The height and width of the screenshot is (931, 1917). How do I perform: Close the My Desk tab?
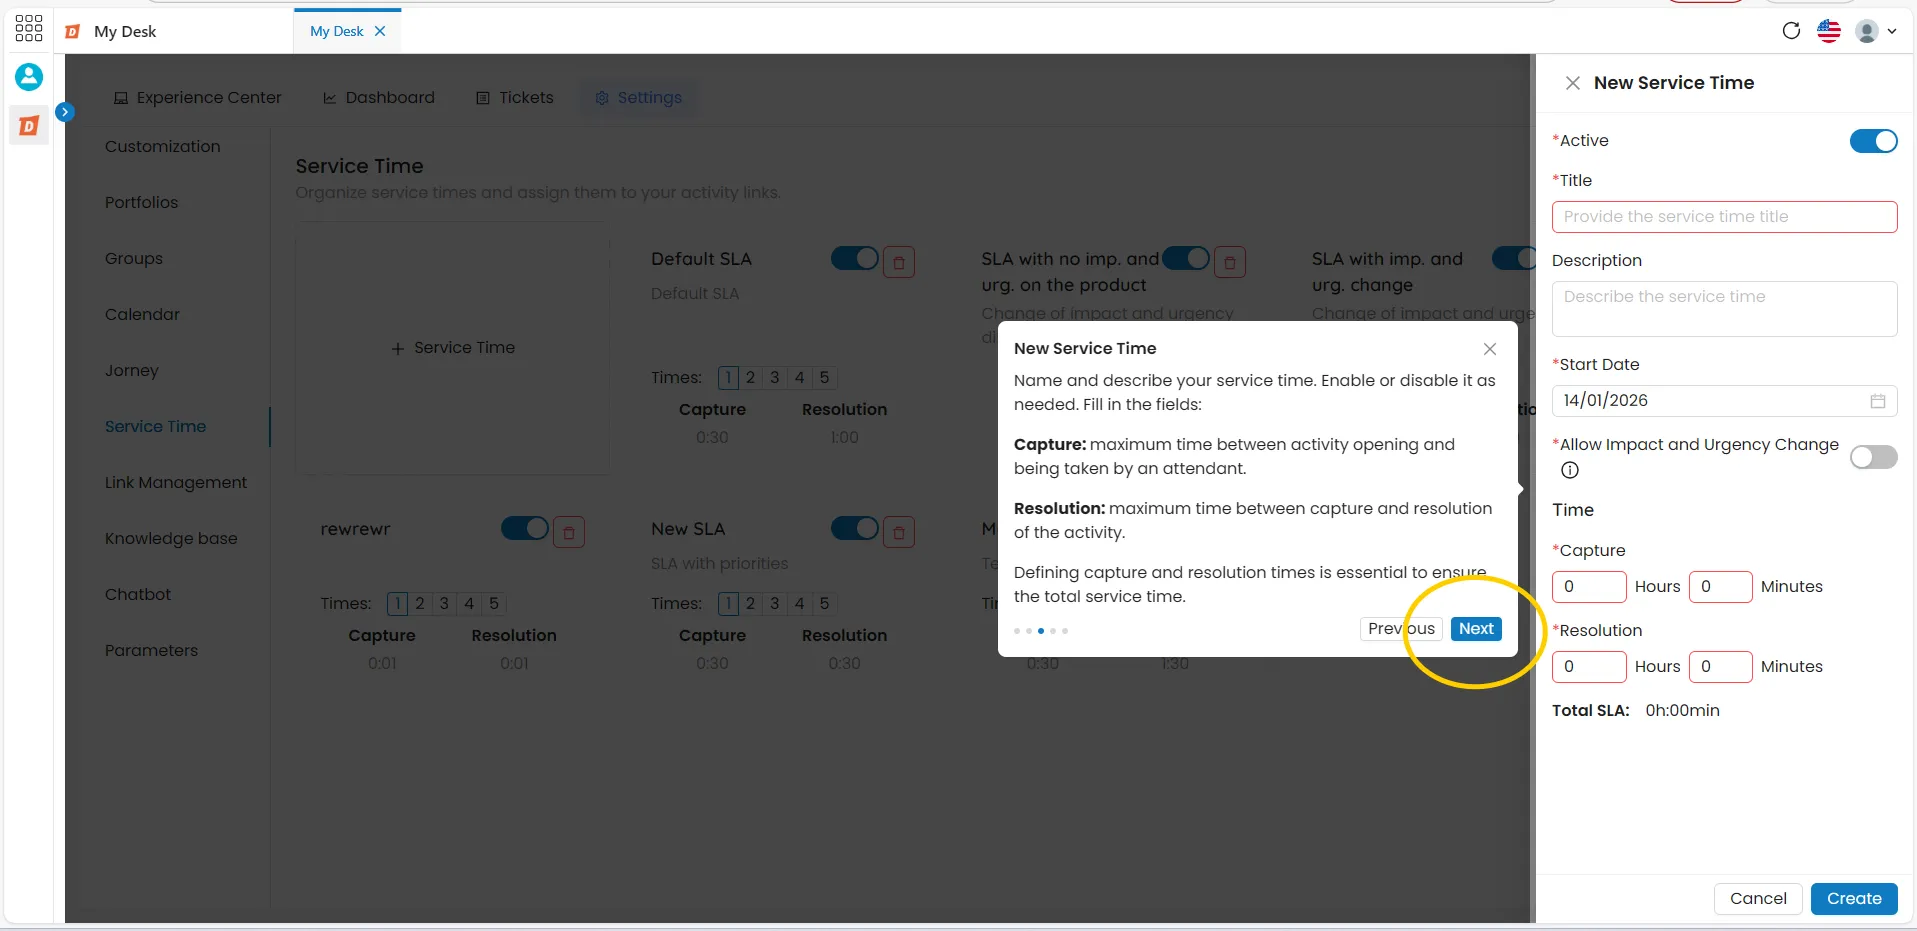[x=380, y=31]
